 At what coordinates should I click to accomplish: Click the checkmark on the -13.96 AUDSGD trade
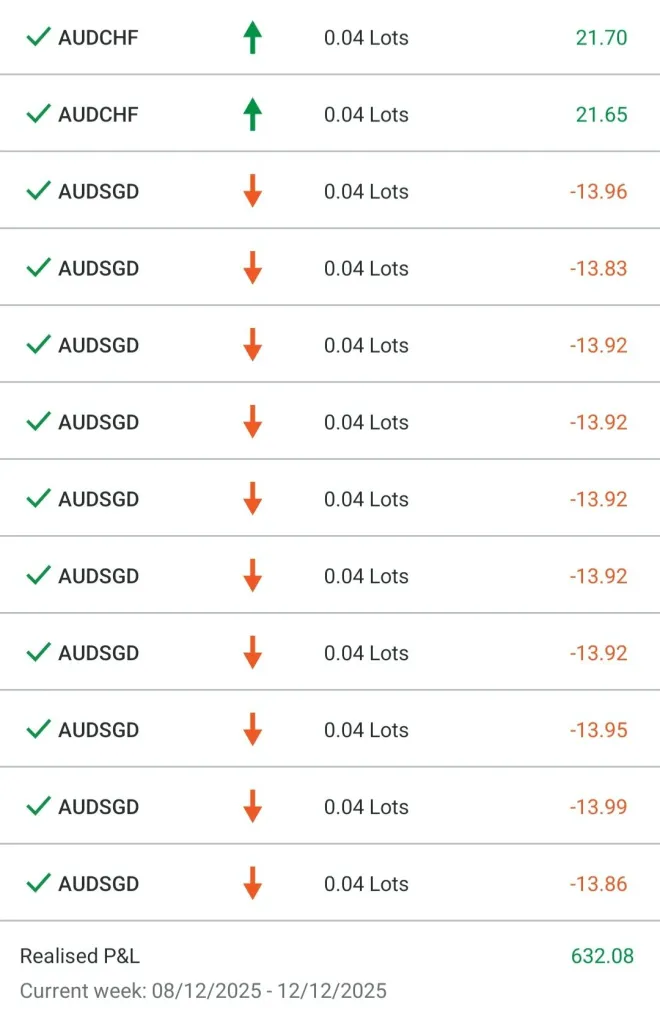tap(38, 191)
